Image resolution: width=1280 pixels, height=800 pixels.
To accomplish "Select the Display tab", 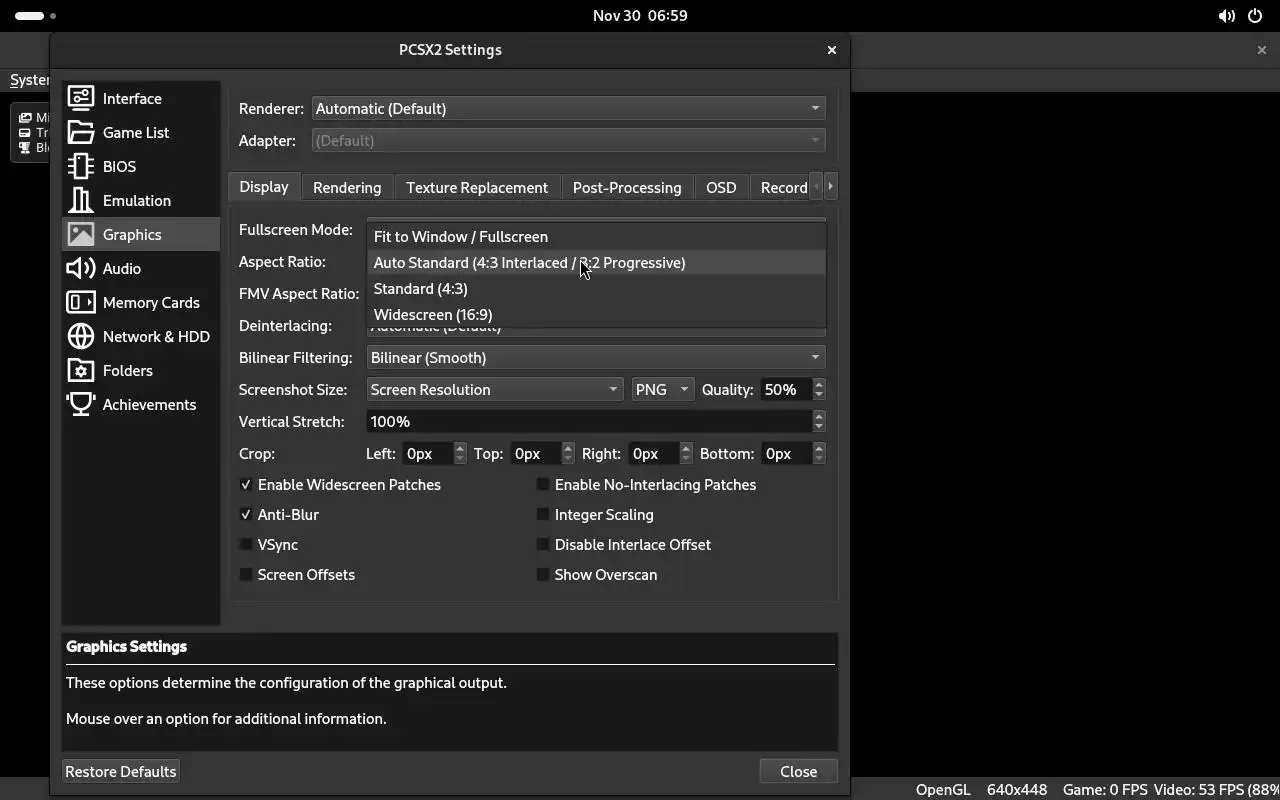I will click(x=264, y=186).
